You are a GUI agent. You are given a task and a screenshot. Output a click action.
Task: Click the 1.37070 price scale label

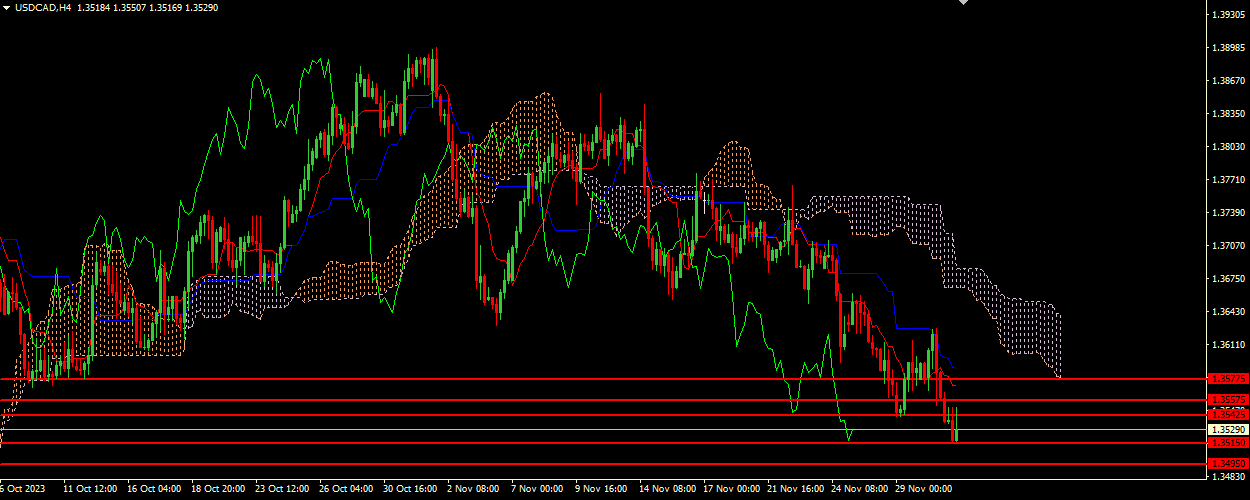pyautogui.click(x=1227, y=246)
